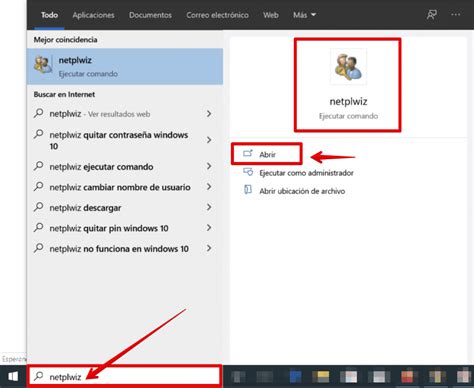The height and width of the screenshot is (388, 474).
Task: Open the Correo electrónico tab
Action: click(217, 15)
